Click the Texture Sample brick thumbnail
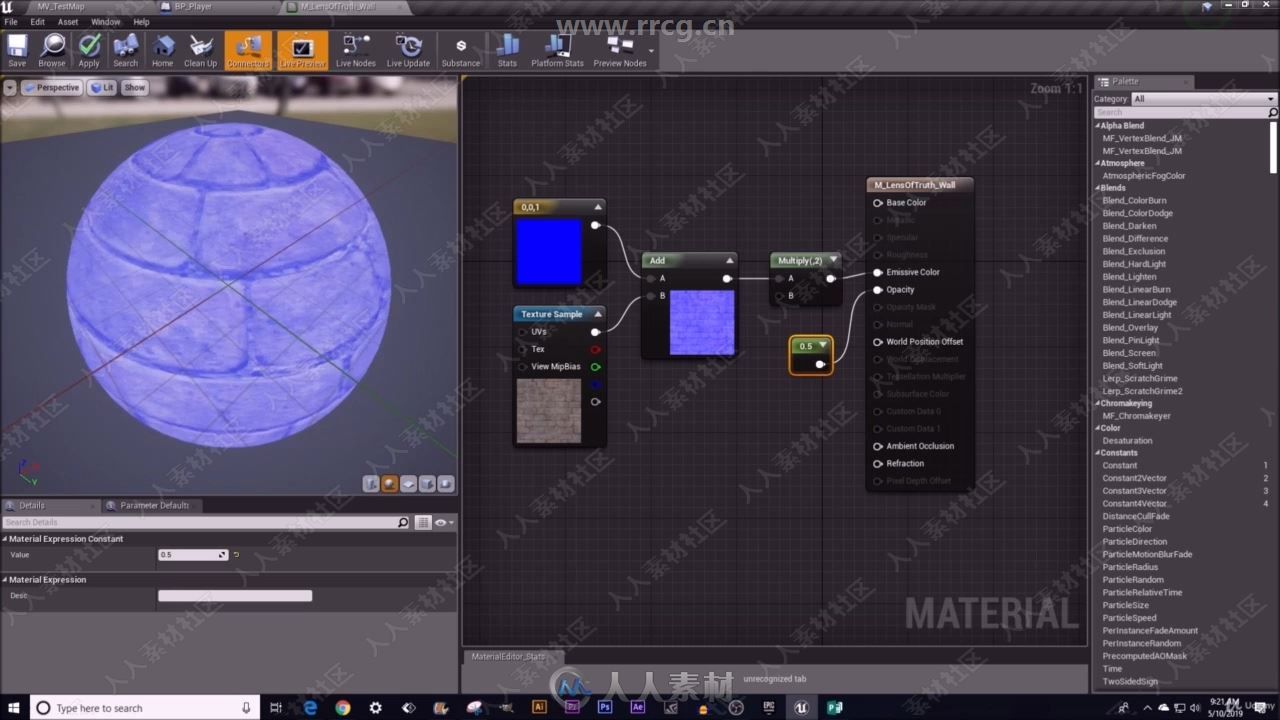 (x=549, y=411)
